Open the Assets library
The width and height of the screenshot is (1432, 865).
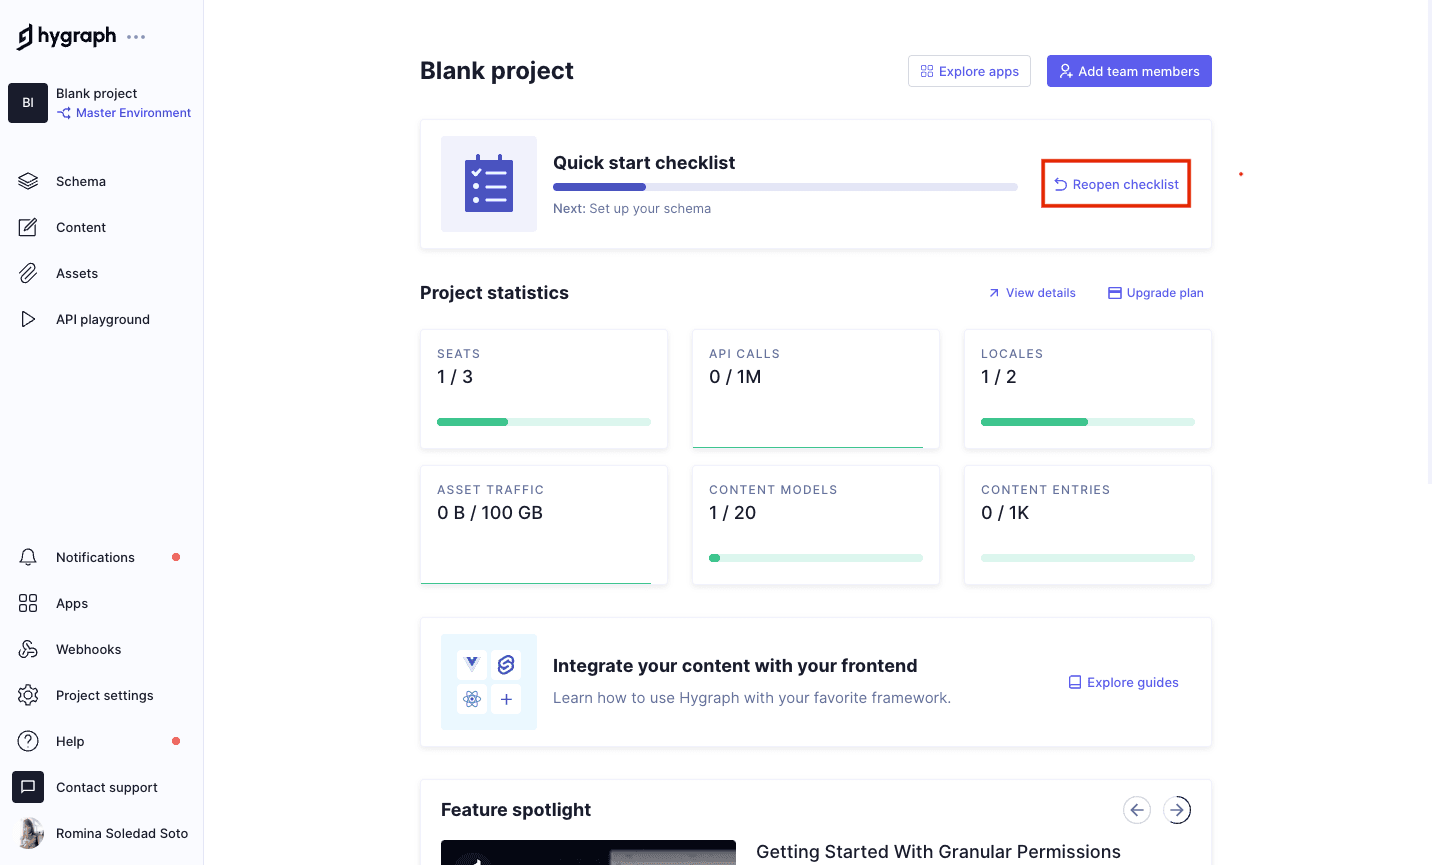pyautogui.click(x=77, y=273)
